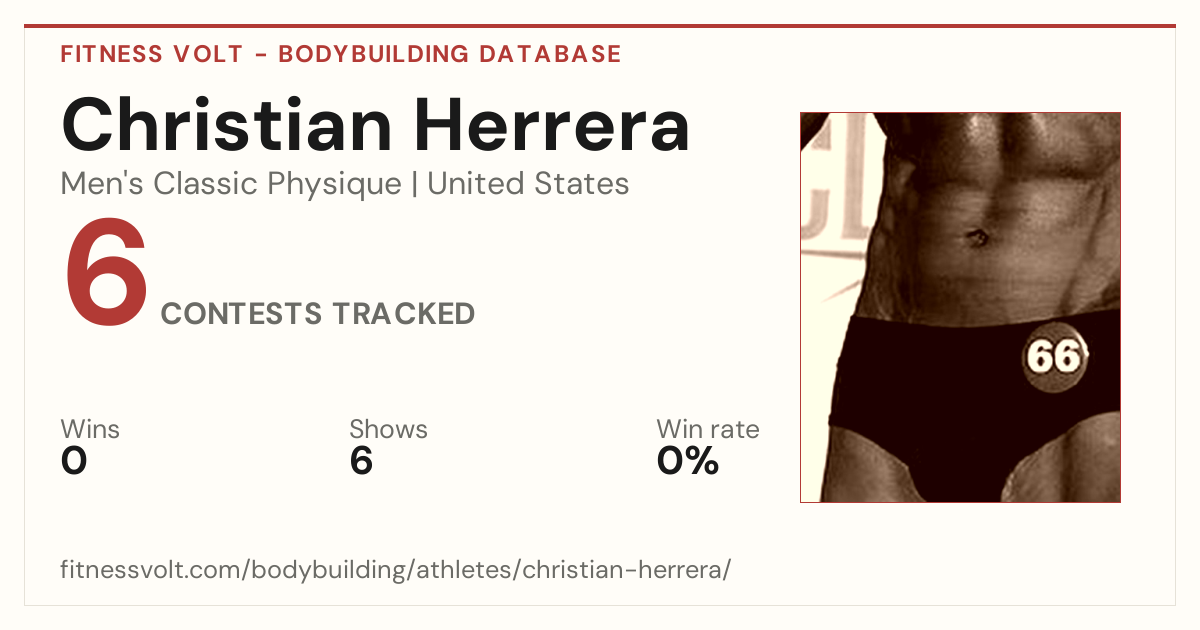1200x630 pixels.
Task: Click the athlete photo thumbnail
Action: pos(960,307)
